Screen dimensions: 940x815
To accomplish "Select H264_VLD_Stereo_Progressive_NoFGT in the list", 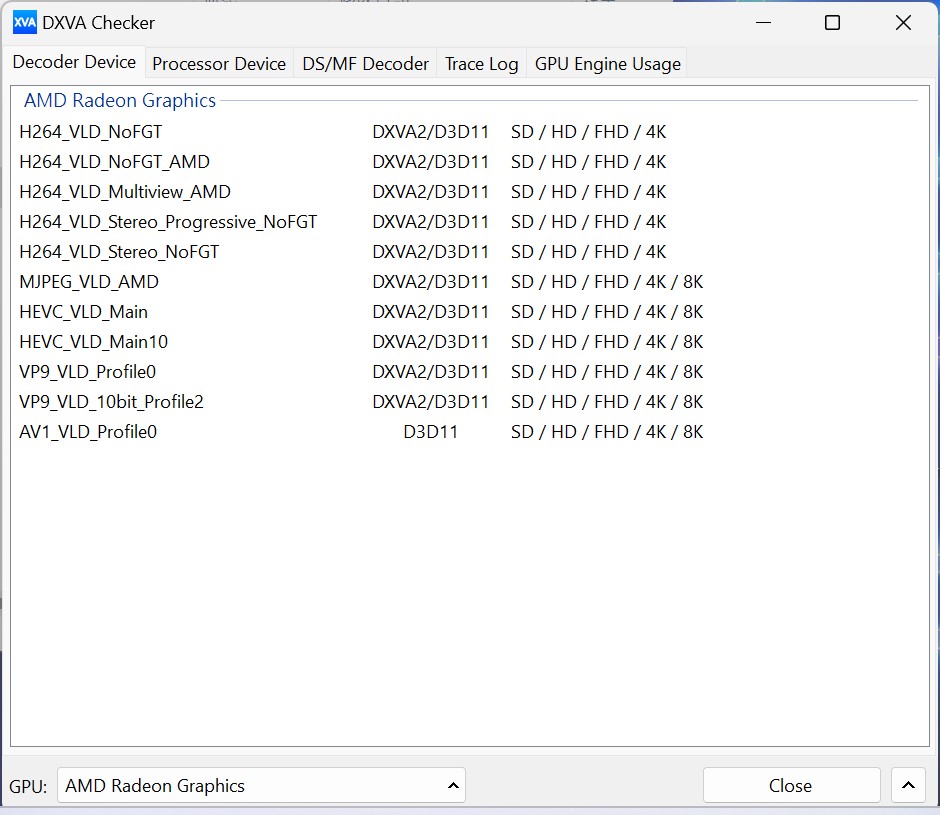I will point(168,222).
